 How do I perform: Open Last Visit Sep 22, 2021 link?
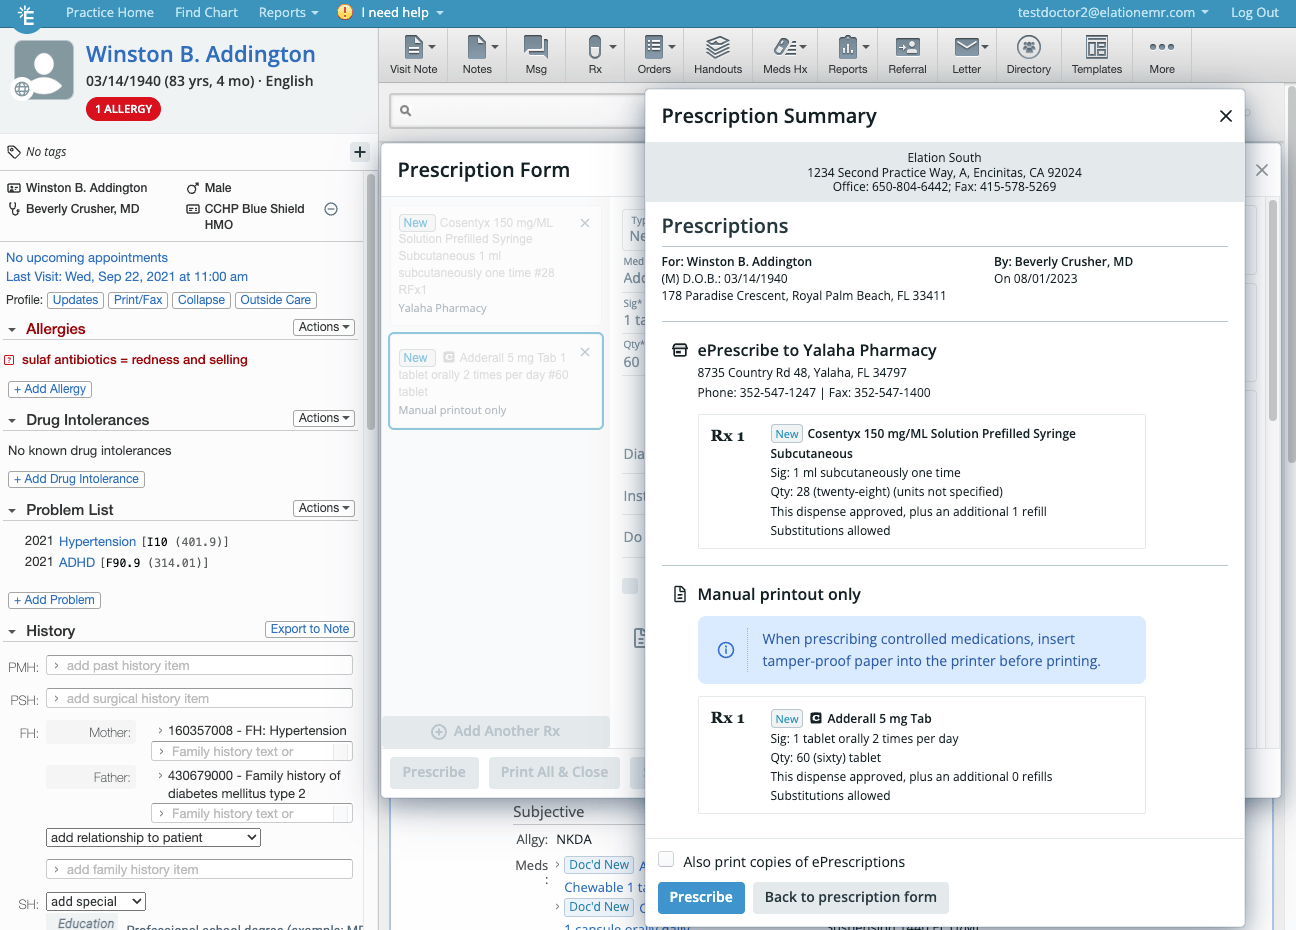(x=127, y=276)
